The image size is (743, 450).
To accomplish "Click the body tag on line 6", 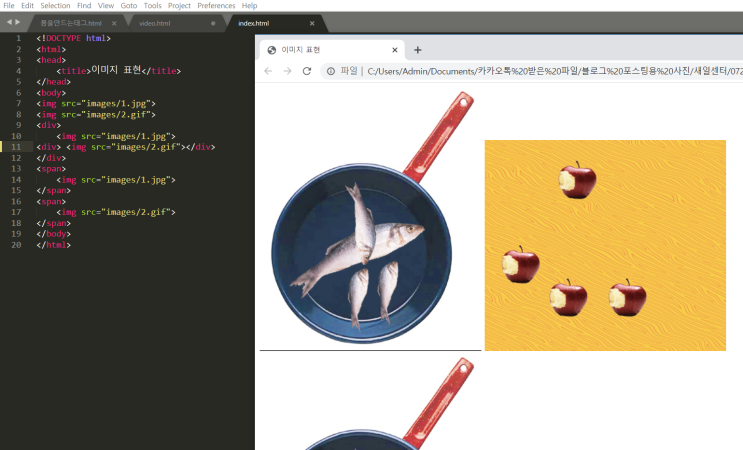I will click(51, 93).
